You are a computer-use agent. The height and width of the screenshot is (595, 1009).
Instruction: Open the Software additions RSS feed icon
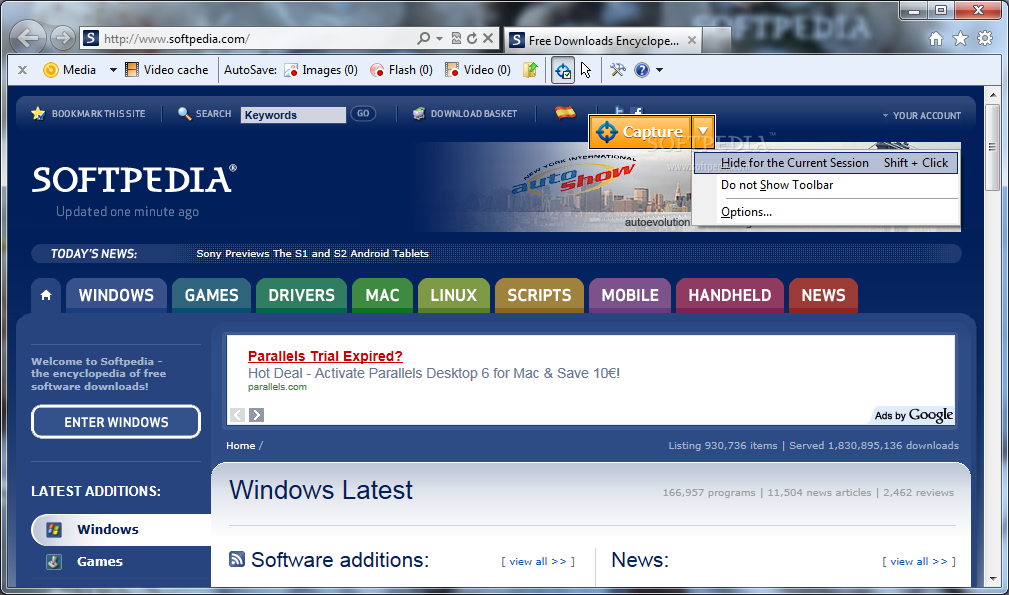tap(237, 559)
